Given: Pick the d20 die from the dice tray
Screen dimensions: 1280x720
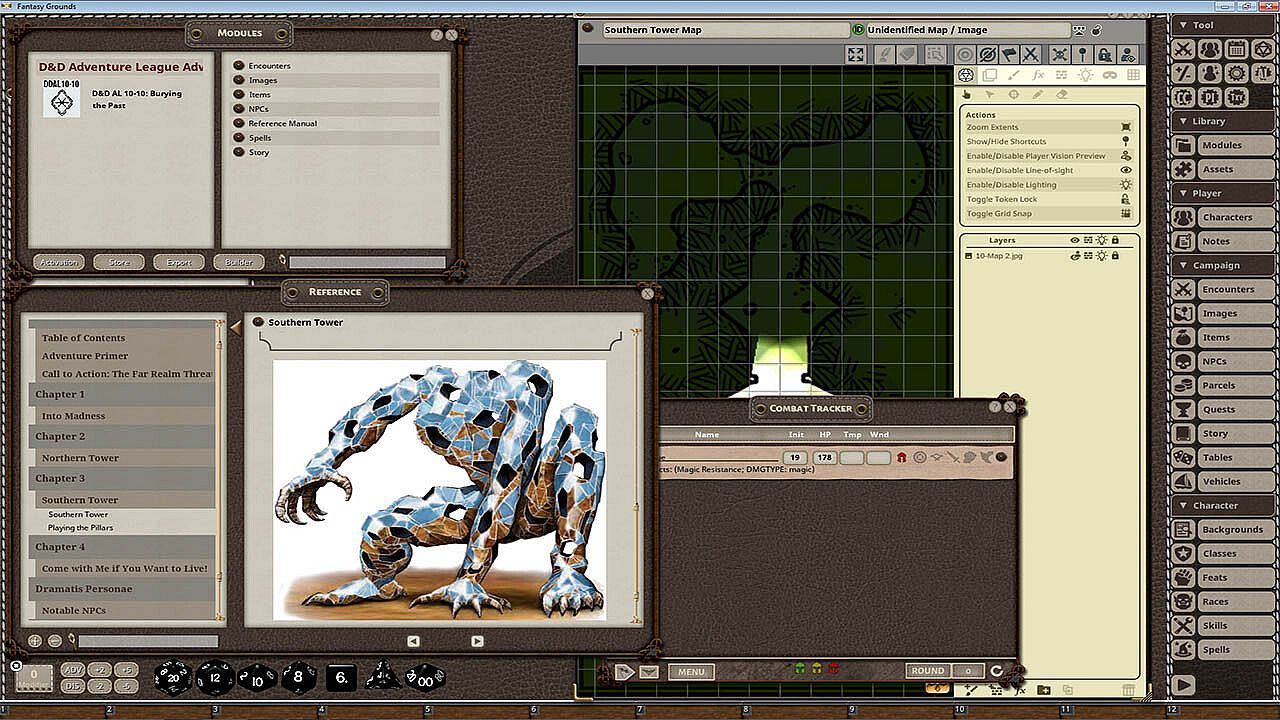Looking at the screenshot, I should (x=173, y=677).
